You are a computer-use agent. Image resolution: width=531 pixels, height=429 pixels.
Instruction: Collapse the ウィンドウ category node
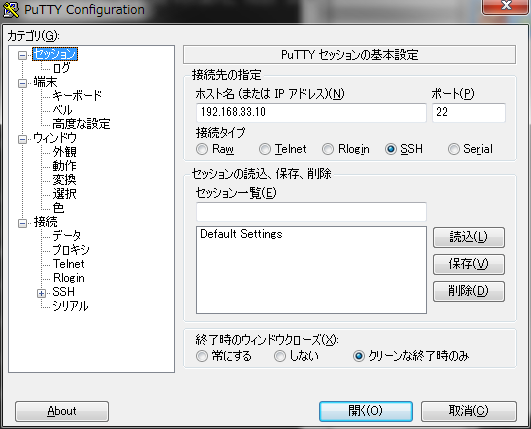[22, 139]
